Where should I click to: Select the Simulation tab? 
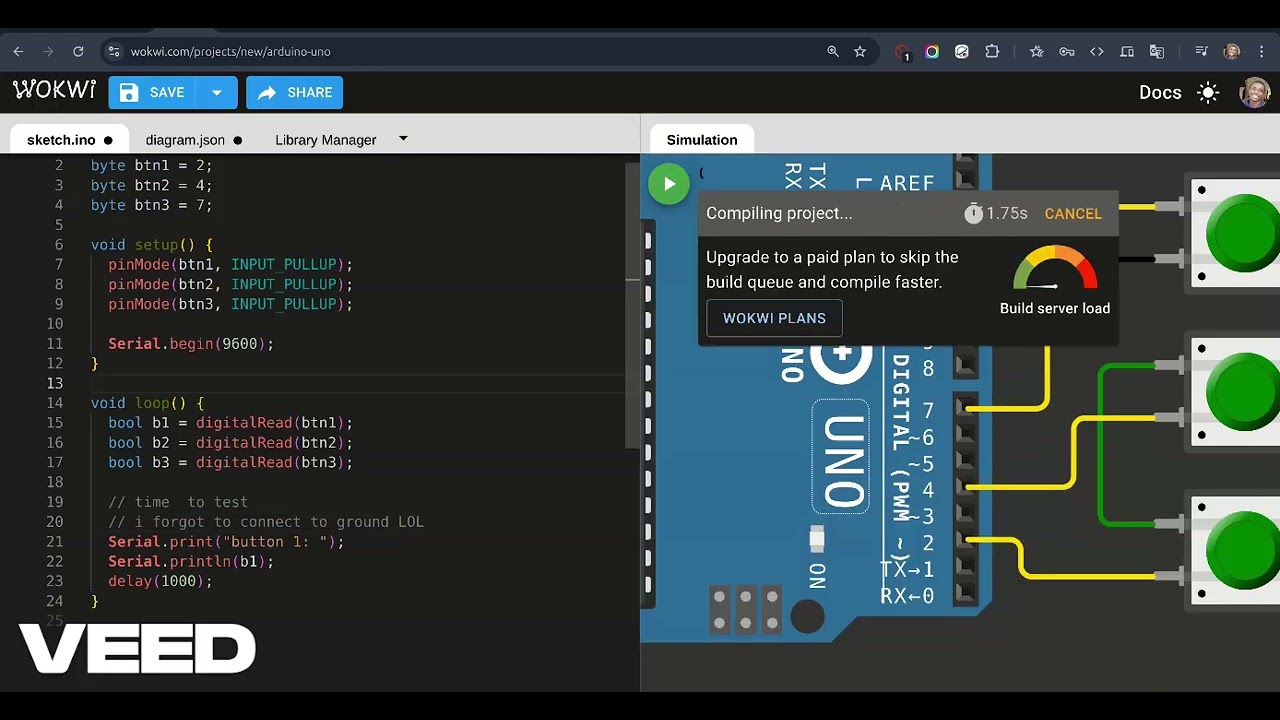(702, 140)
